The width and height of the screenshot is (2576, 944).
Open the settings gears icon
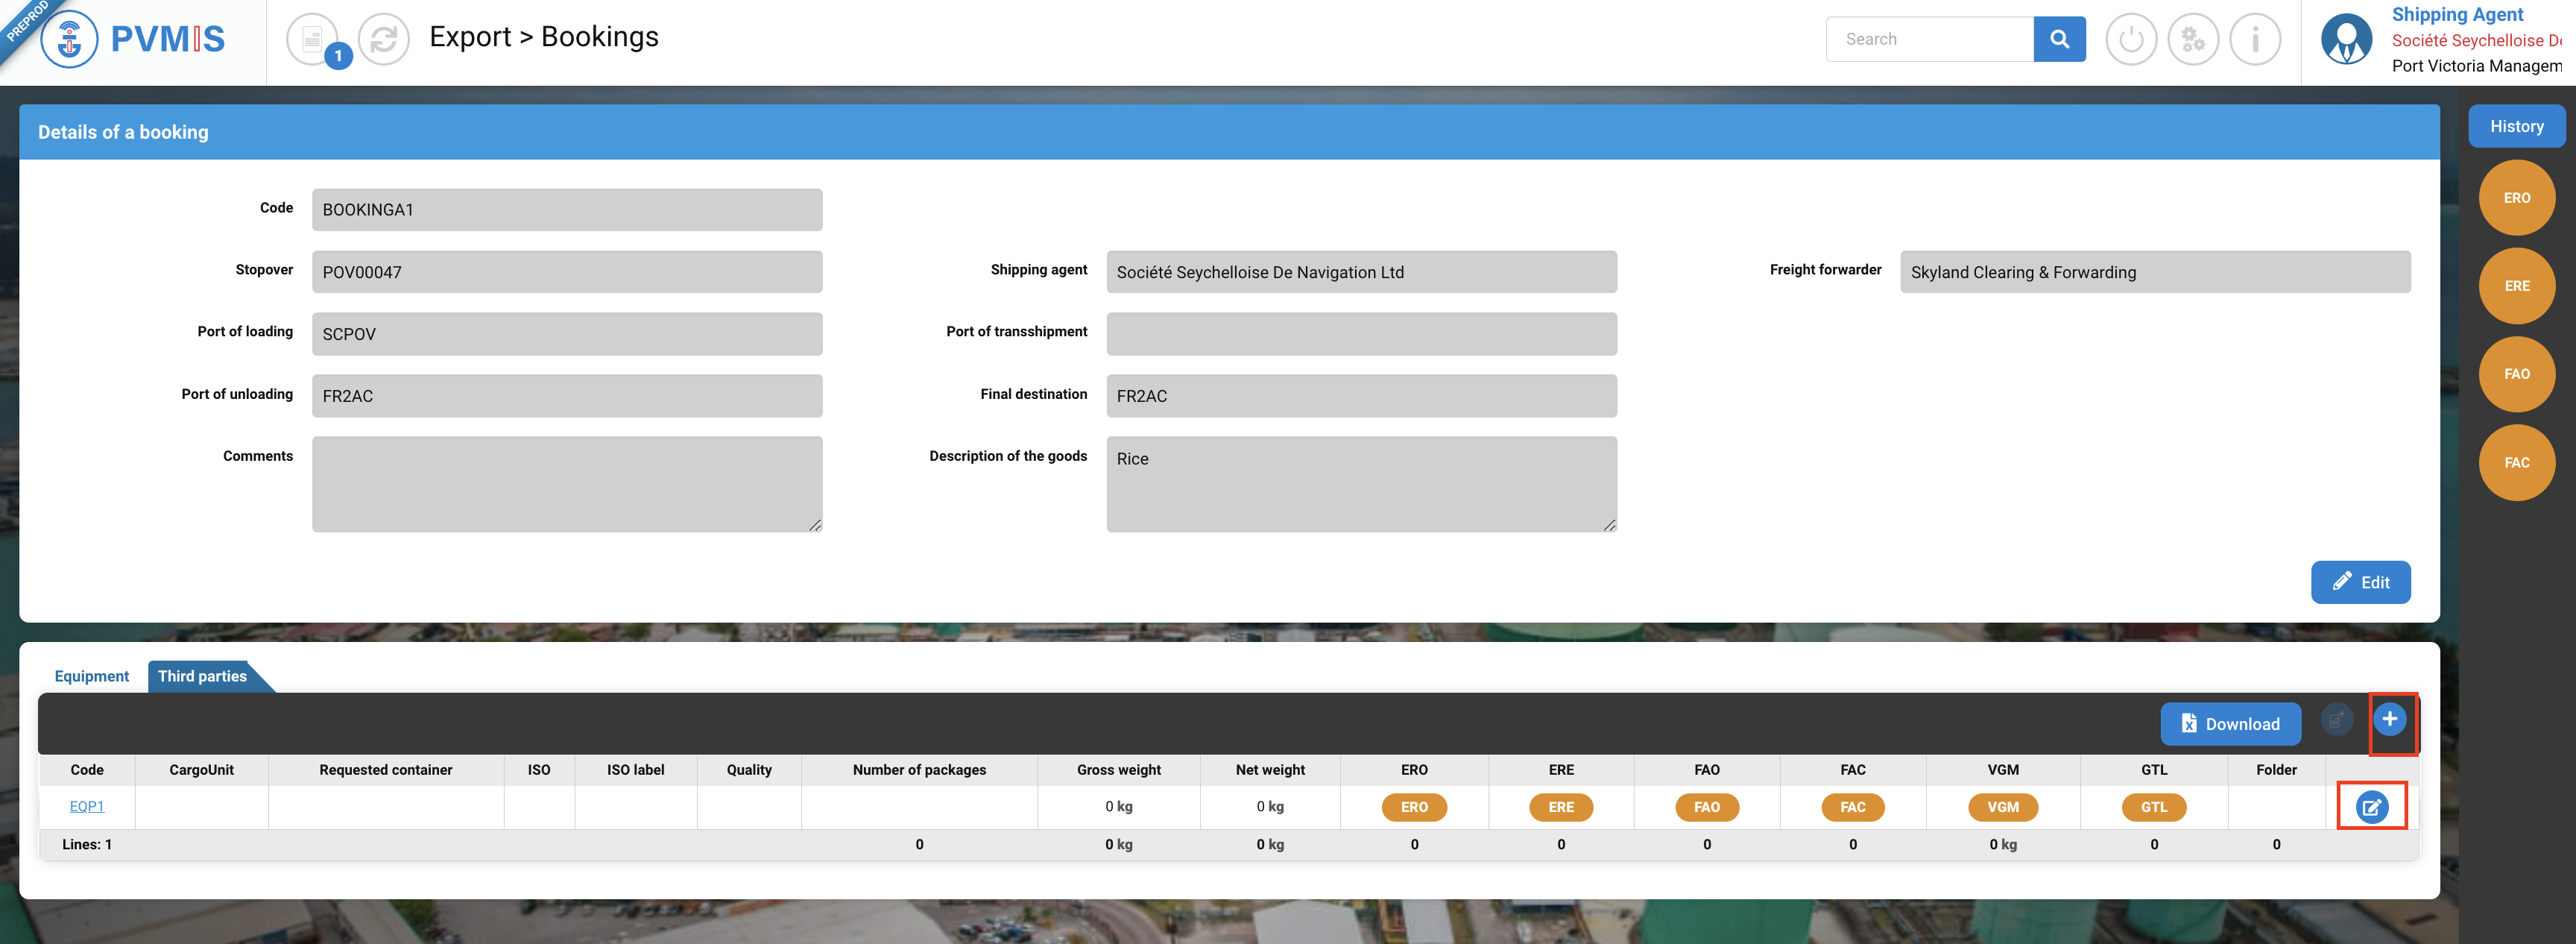tap(2193, 40)
